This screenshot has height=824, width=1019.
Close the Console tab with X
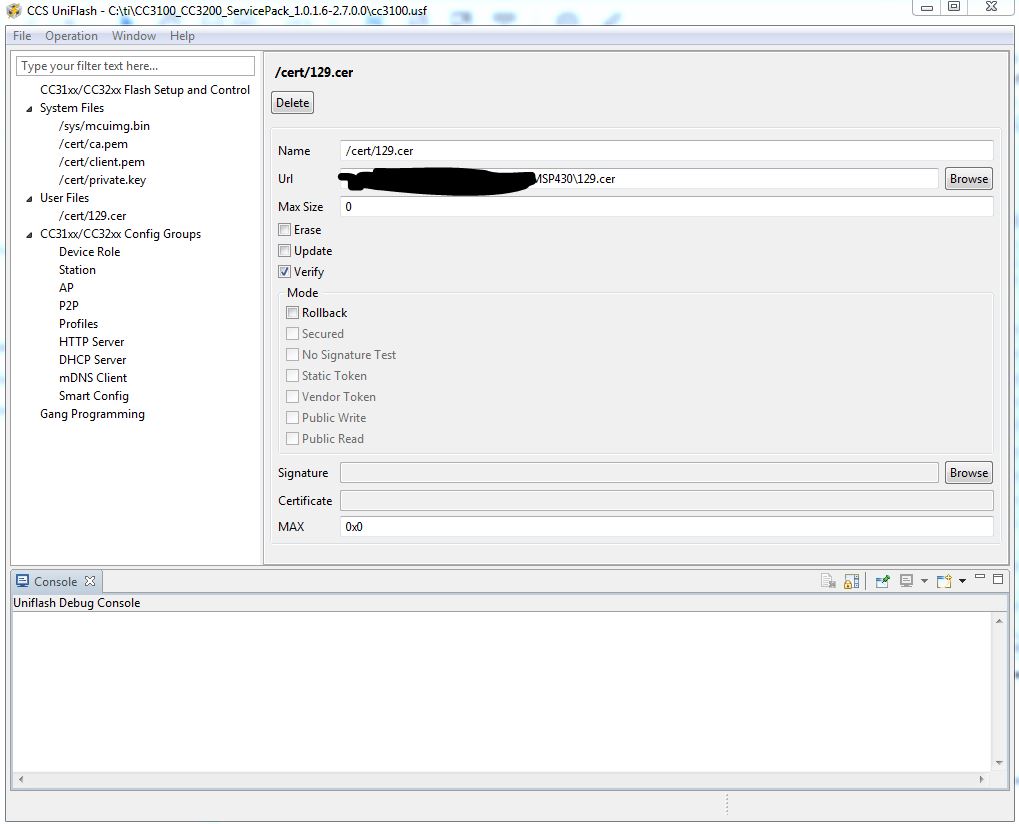90,581
